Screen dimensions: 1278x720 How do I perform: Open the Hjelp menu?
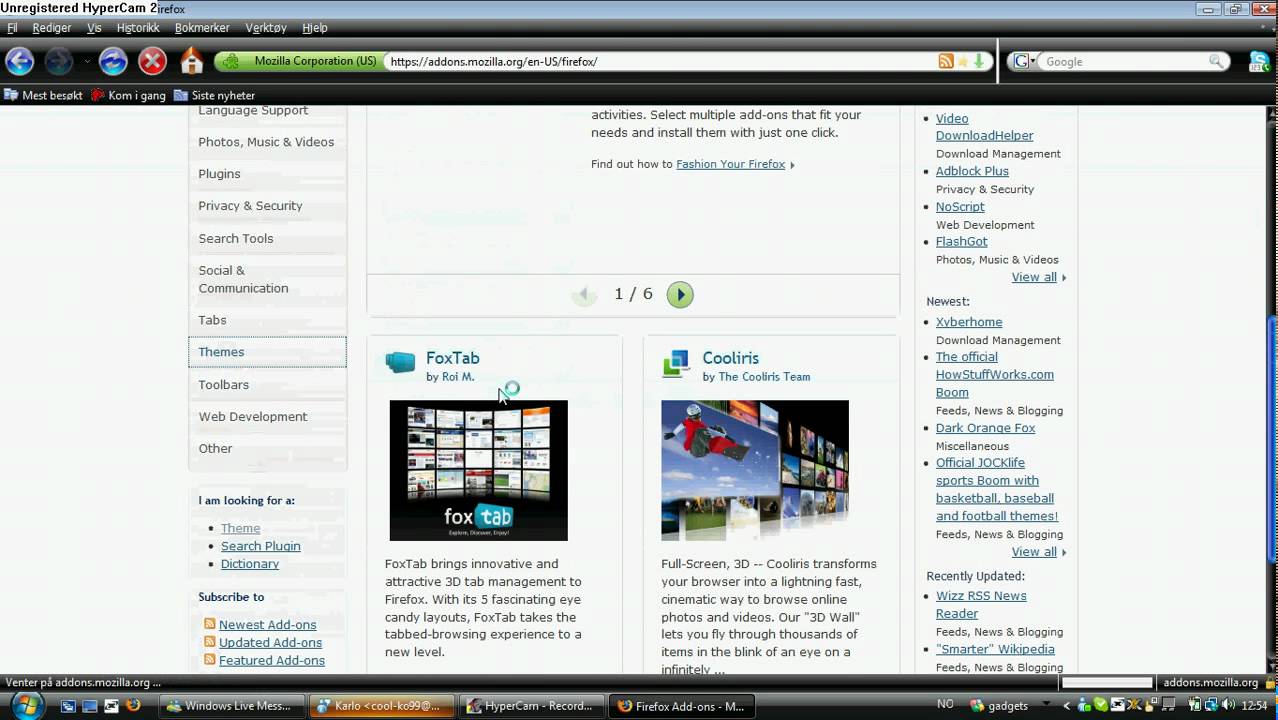click(x=315, y=28)
